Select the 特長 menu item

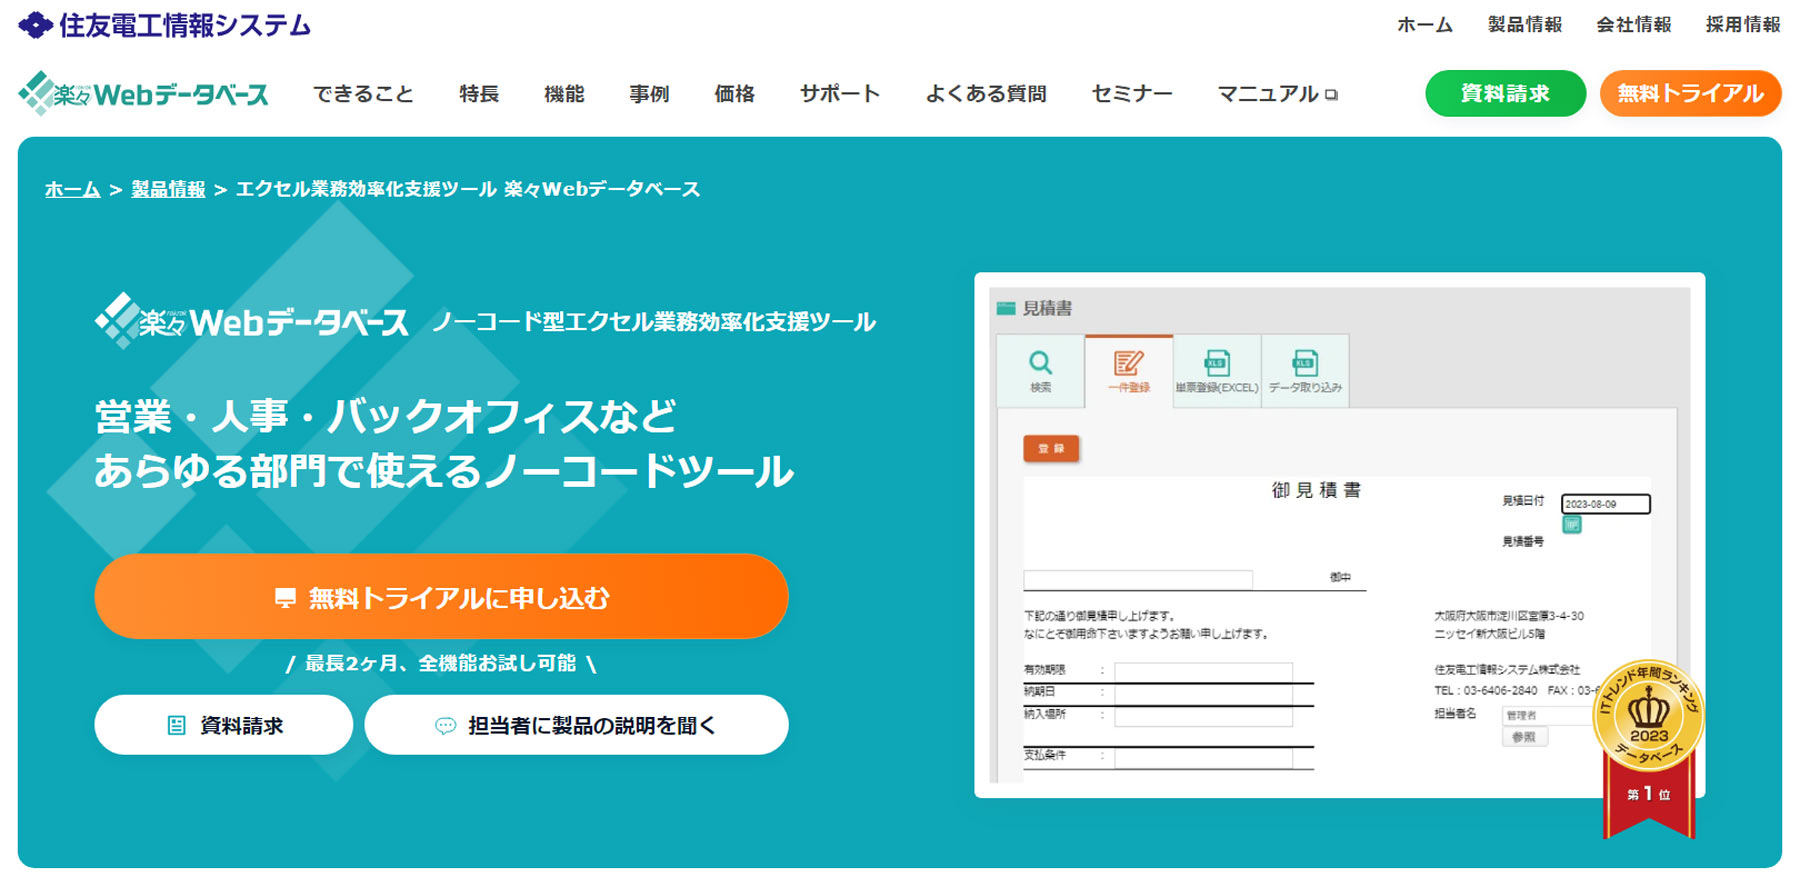tap(479, 94)
